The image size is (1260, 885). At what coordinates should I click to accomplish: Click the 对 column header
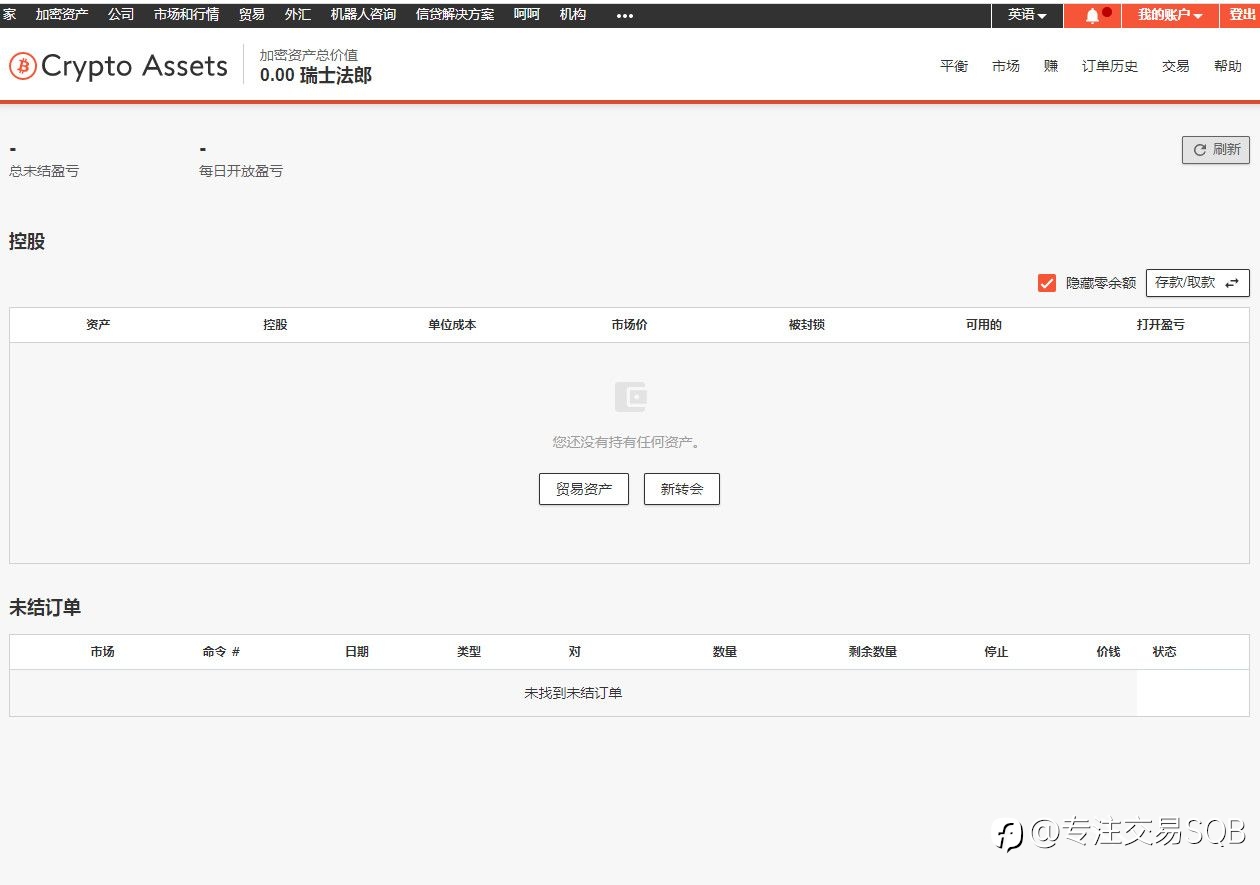(x=575, y=652)
